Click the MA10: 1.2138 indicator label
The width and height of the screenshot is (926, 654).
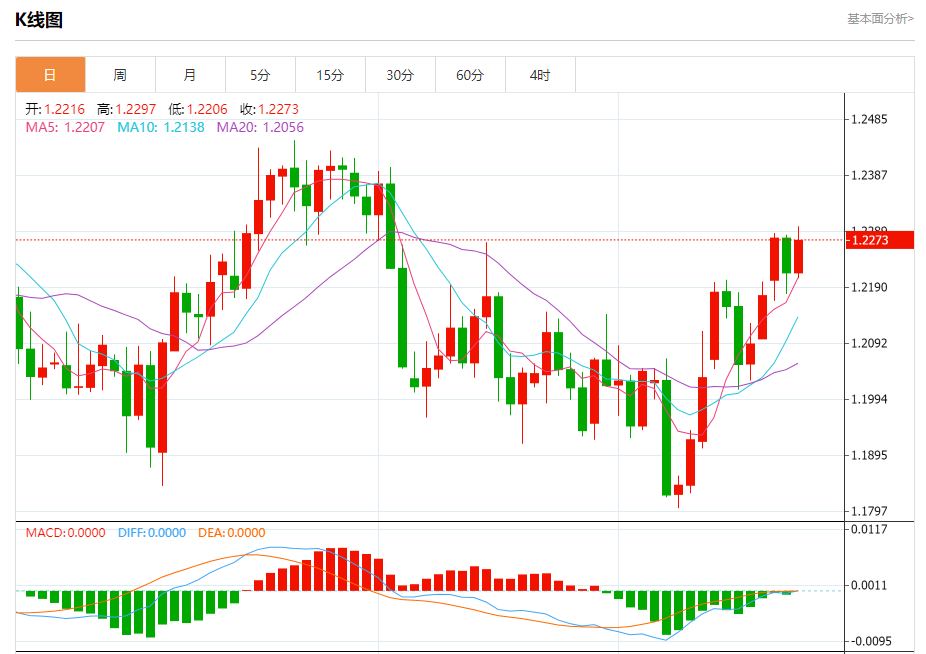161,127
